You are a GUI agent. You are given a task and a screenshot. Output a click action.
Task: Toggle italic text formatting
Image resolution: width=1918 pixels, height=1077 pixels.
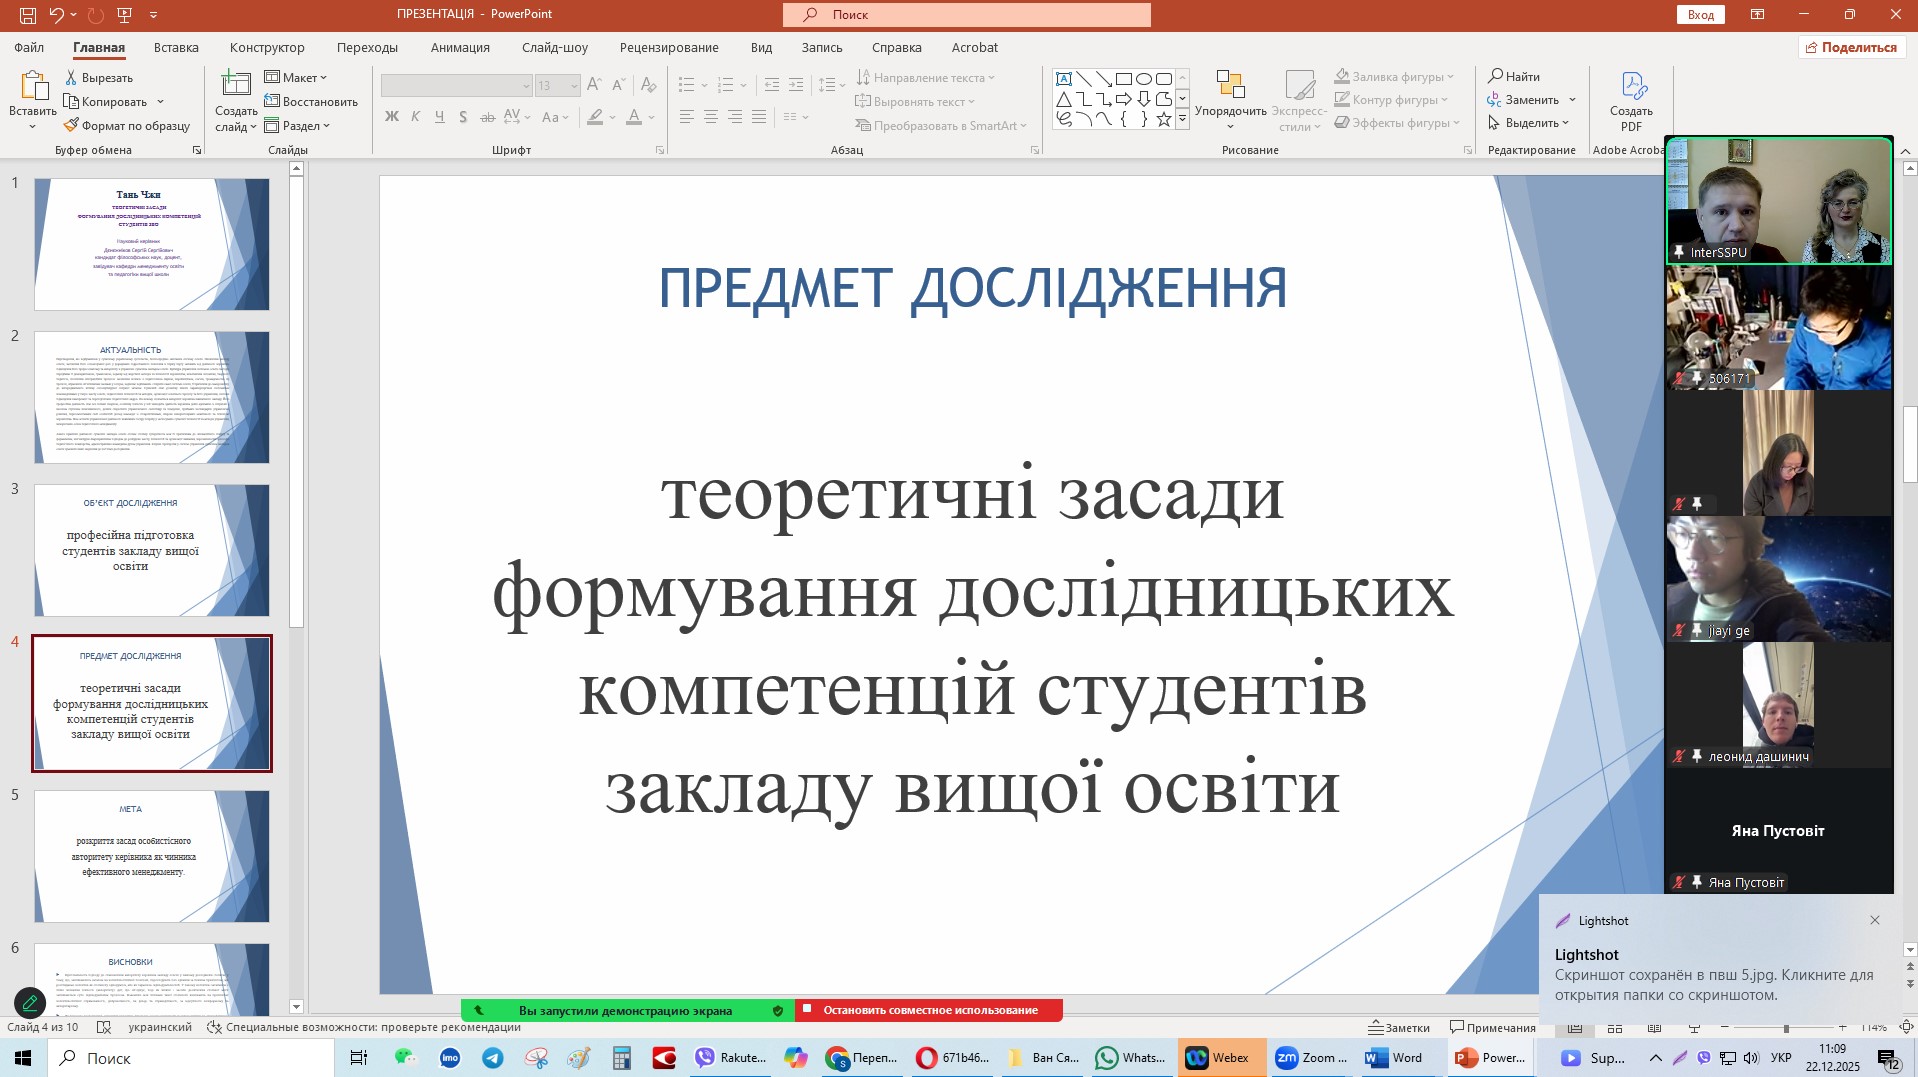point(416,117)
